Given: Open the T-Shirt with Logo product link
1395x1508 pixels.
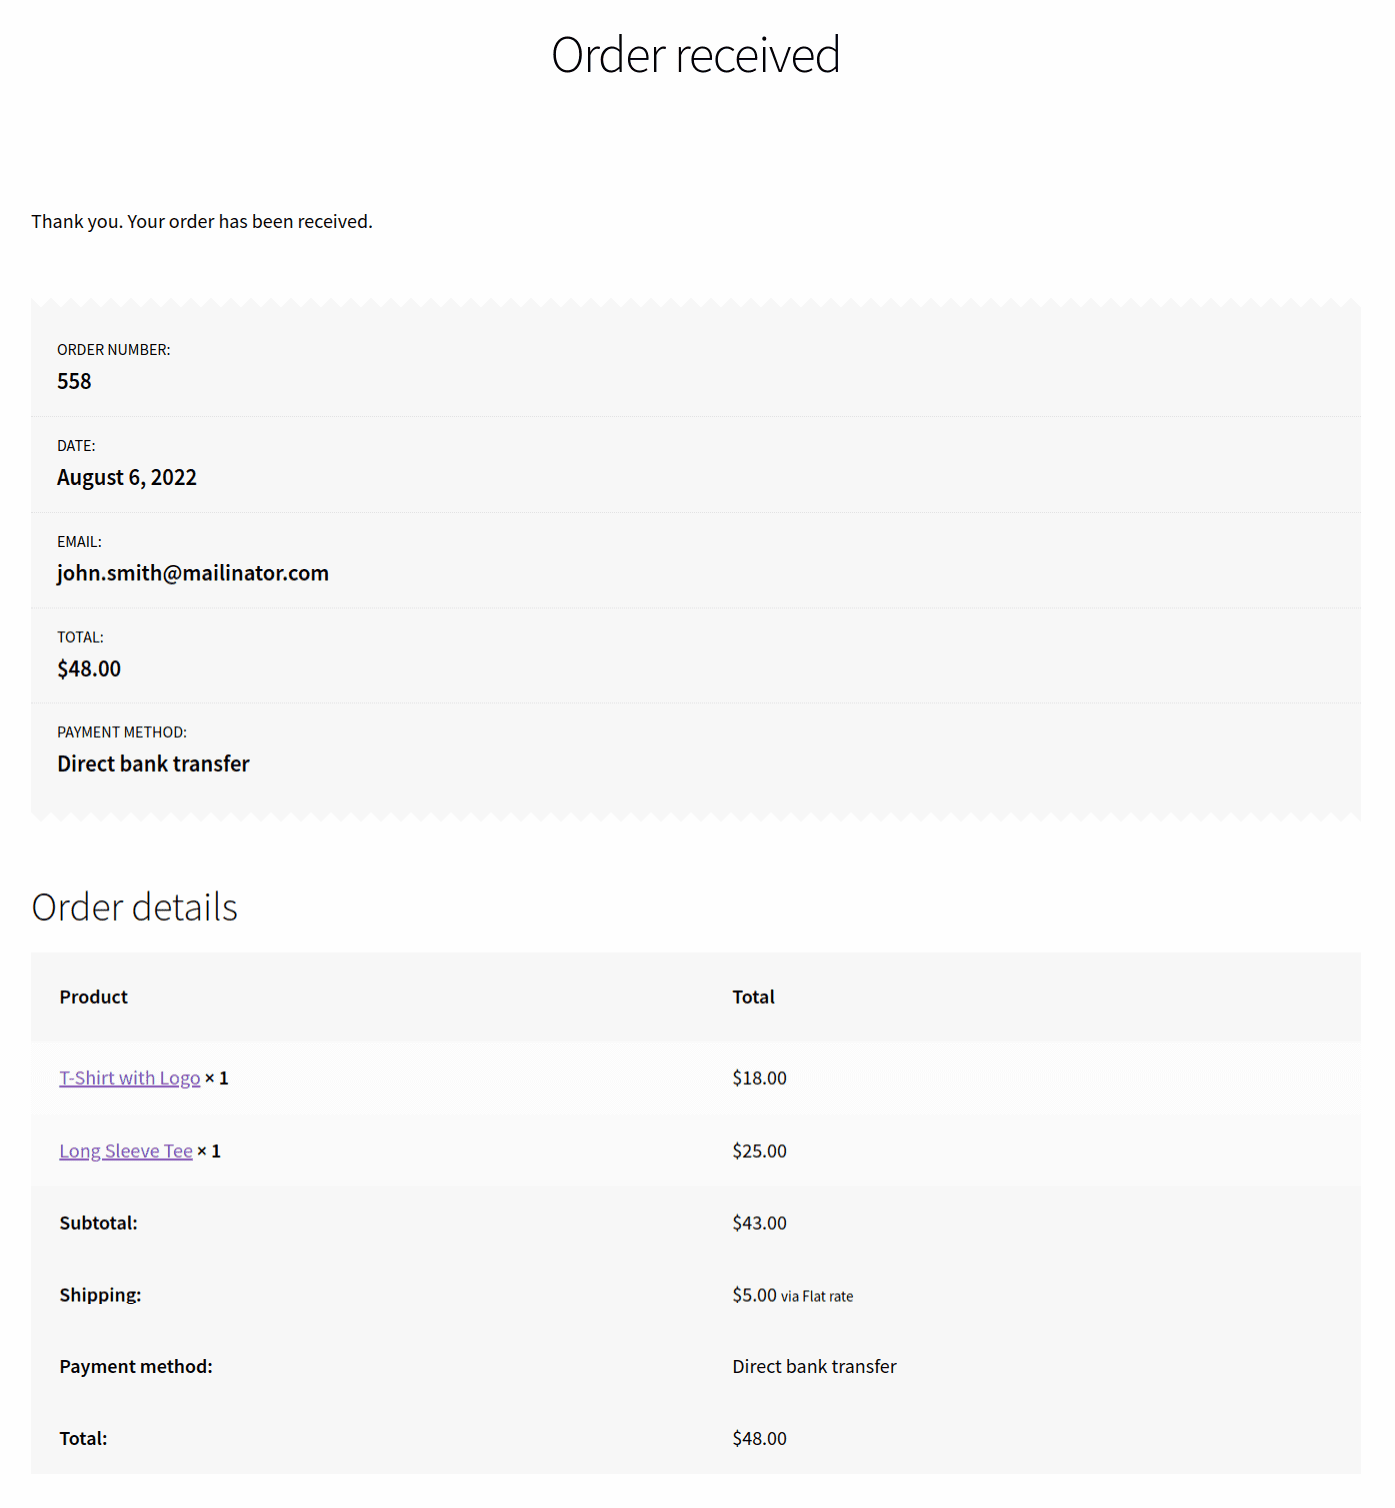Looking at the screenshot, I should click(x=130, y=1078).
